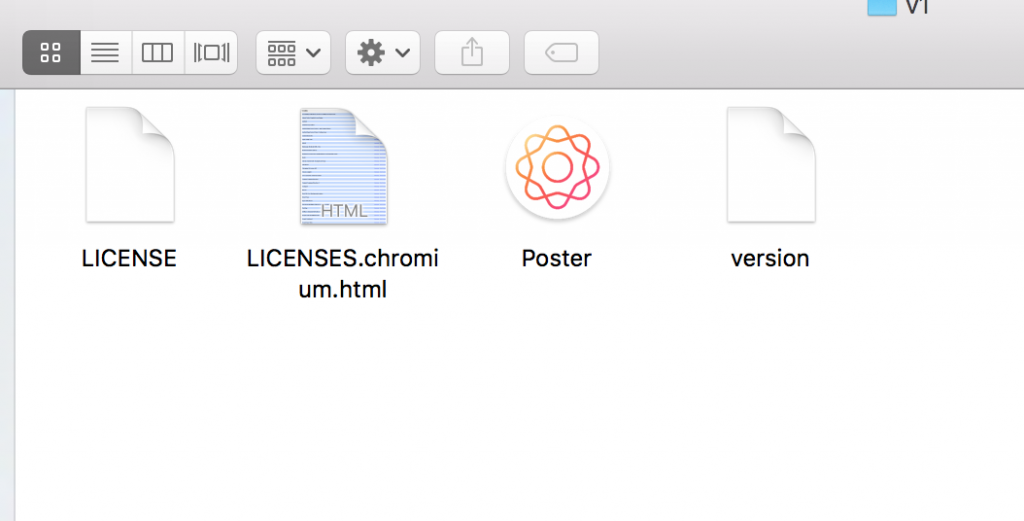Select the Poster app icon
Screen dimensions: 1024x521
[x=557, y=167]
